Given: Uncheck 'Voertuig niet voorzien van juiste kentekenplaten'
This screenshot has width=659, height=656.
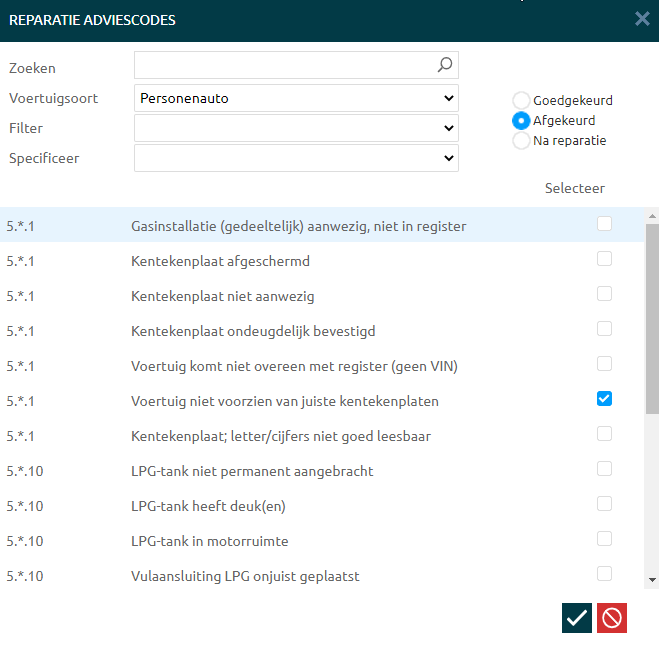Looking at the screenshot, I should point(604,399).
